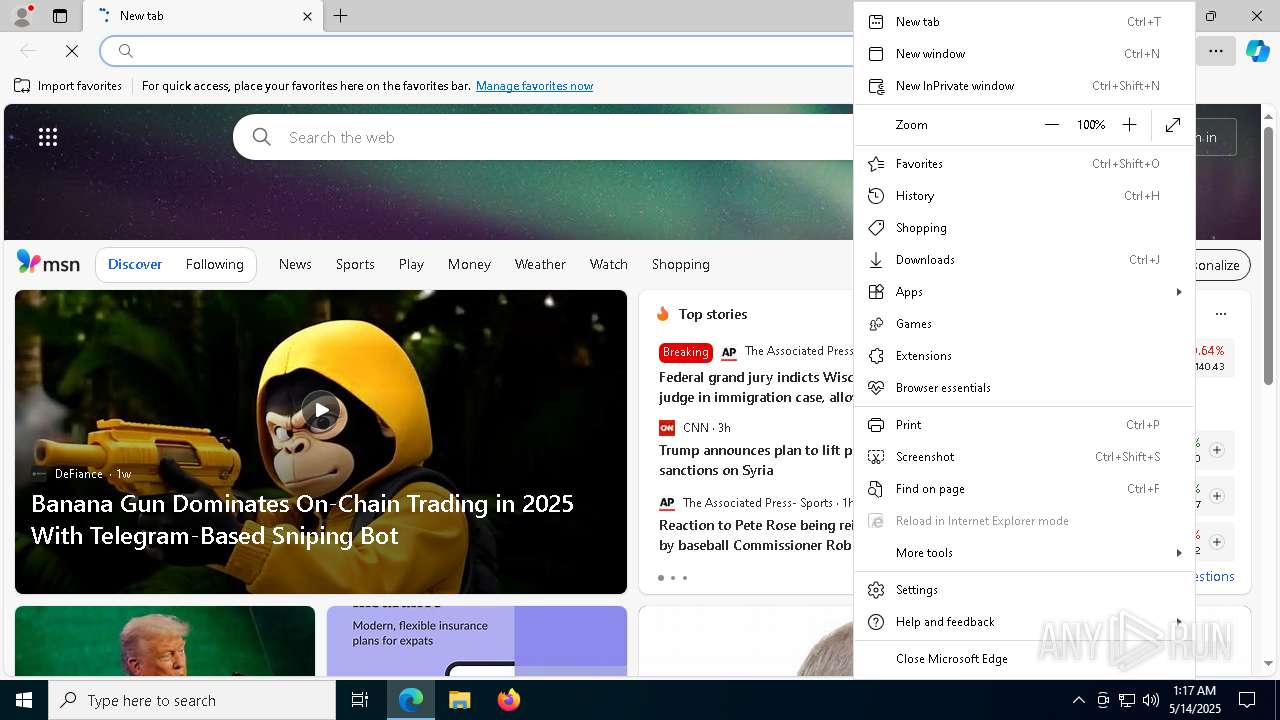
Task: Close the New tab tab
Action: [307, 16]
